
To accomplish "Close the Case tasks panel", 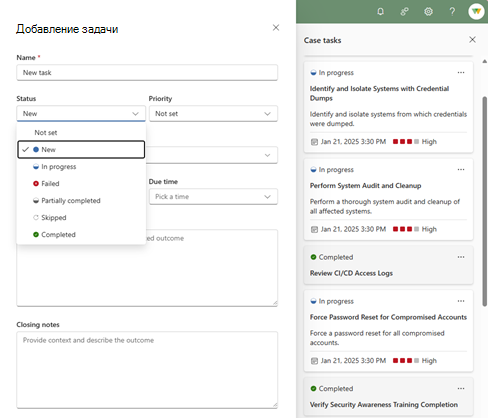I will [472, 40].
